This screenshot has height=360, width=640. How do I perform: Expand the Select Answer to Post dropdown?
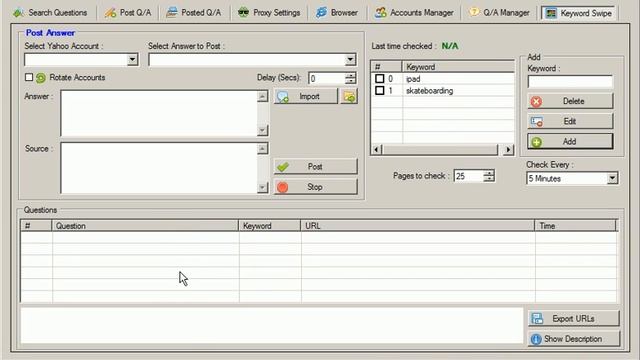pos(350,60)
